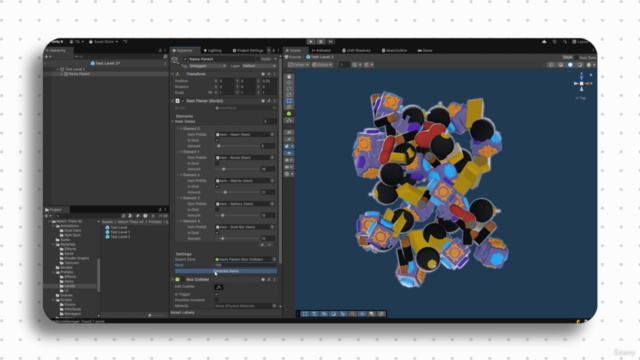
Task: Open object picker for Gold Bar prefab
Action: tap(272, 227)
